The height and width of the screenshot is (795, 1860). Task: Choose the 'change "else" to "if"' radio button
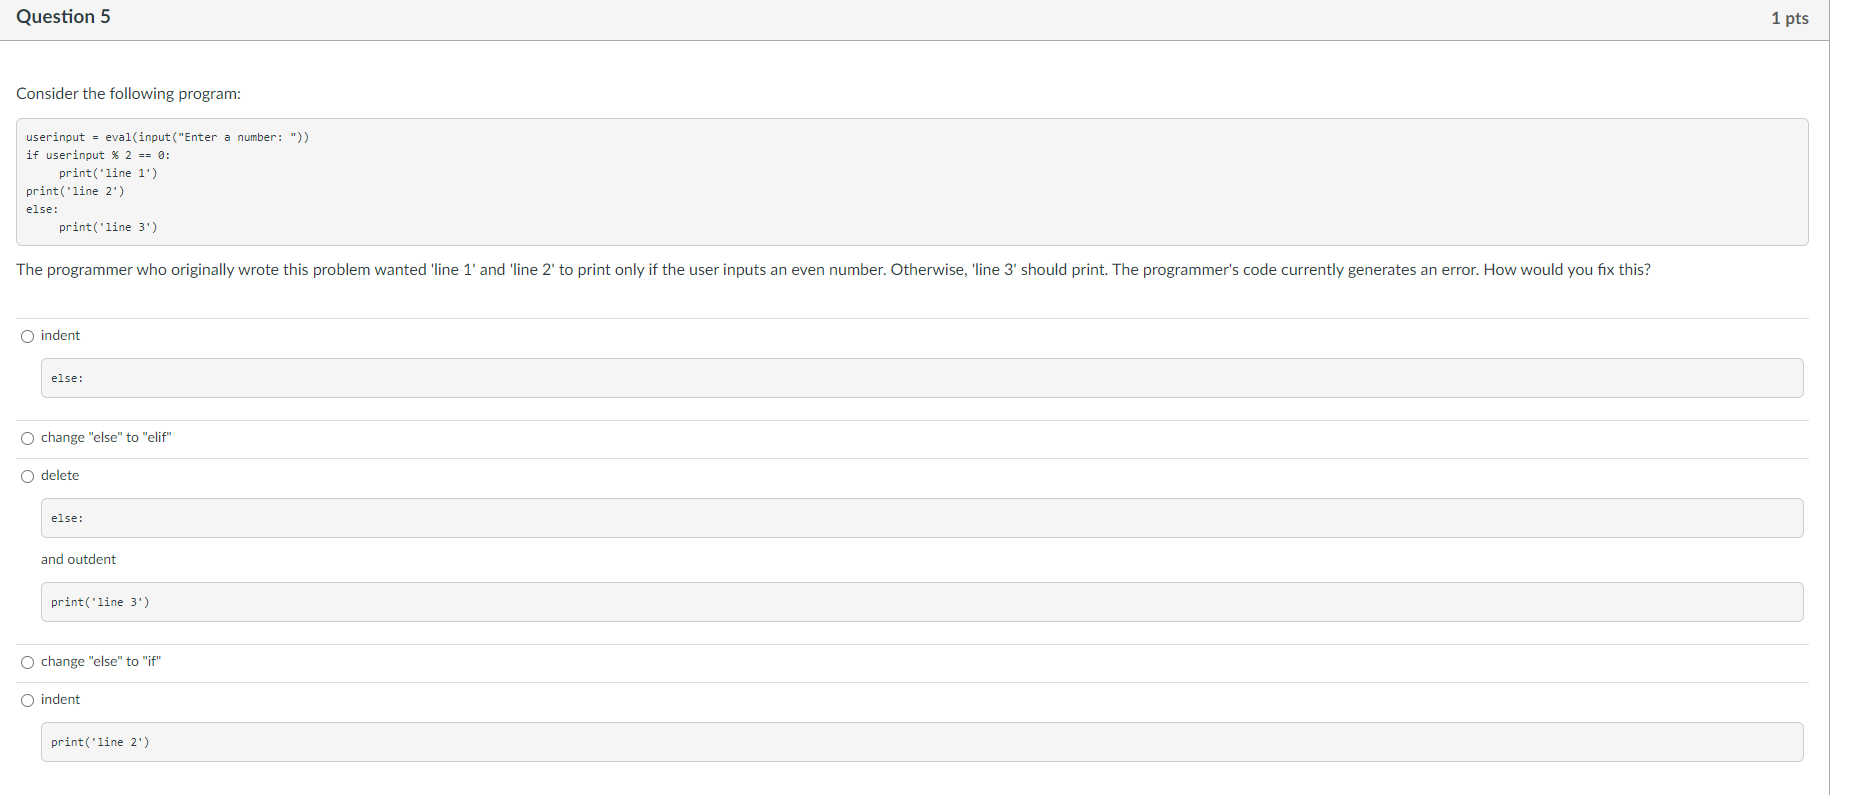28,662
